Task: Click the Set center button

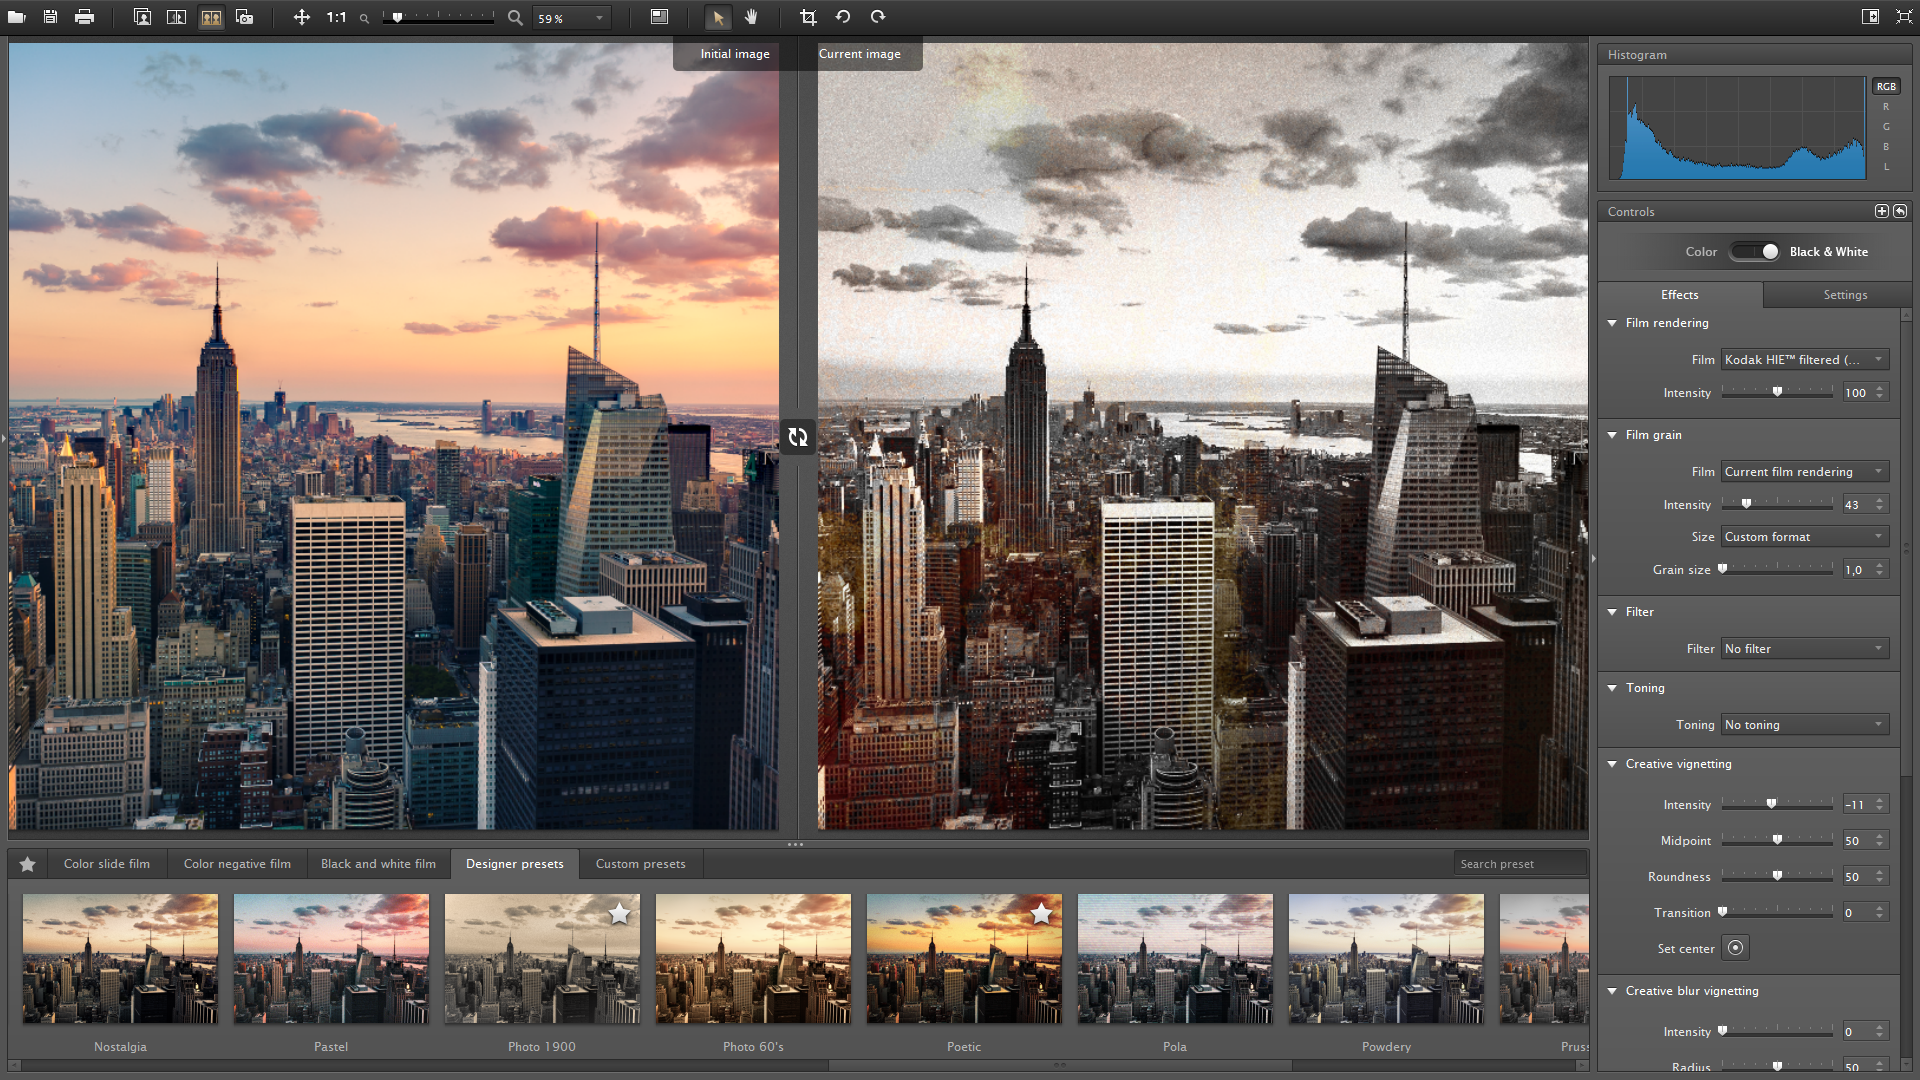Action: [x=1736, y=948]
